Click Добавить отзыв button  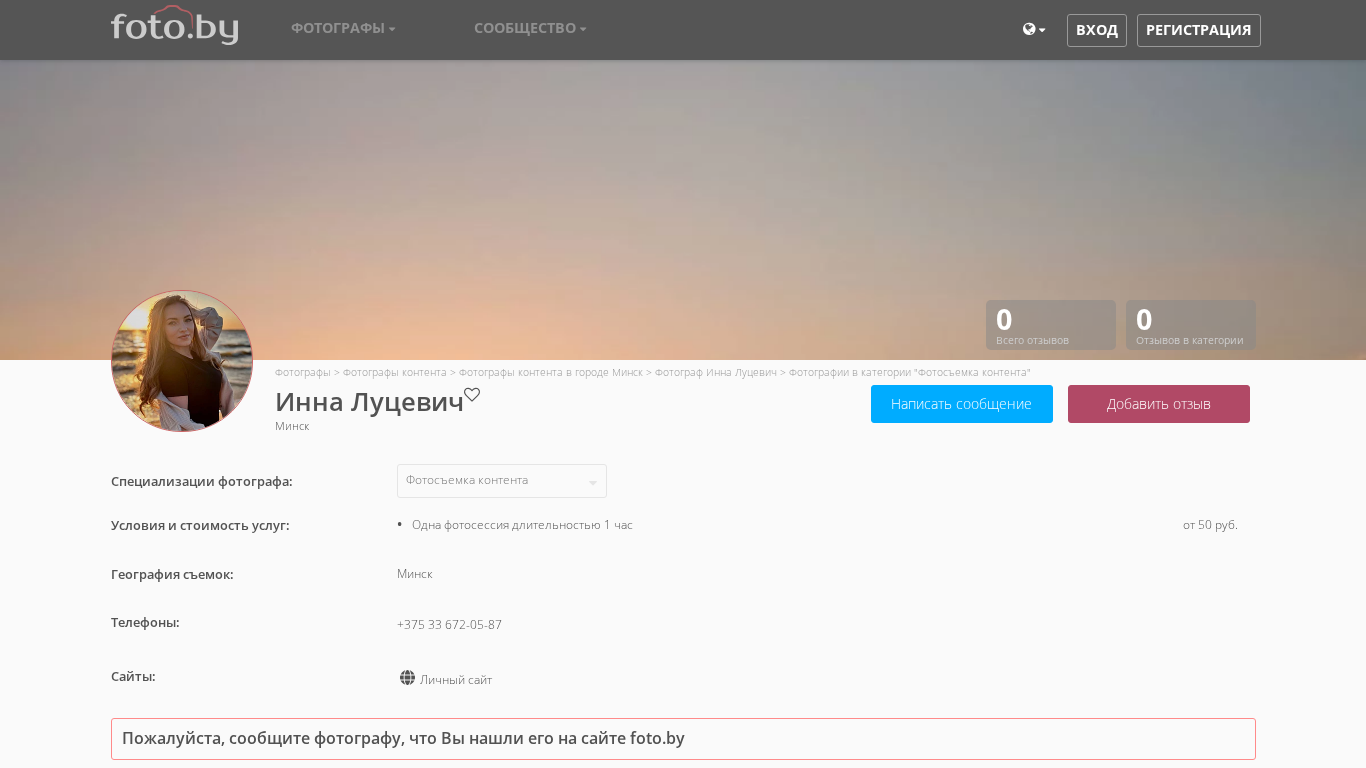pyautogui.click(x=1159, y=404)
